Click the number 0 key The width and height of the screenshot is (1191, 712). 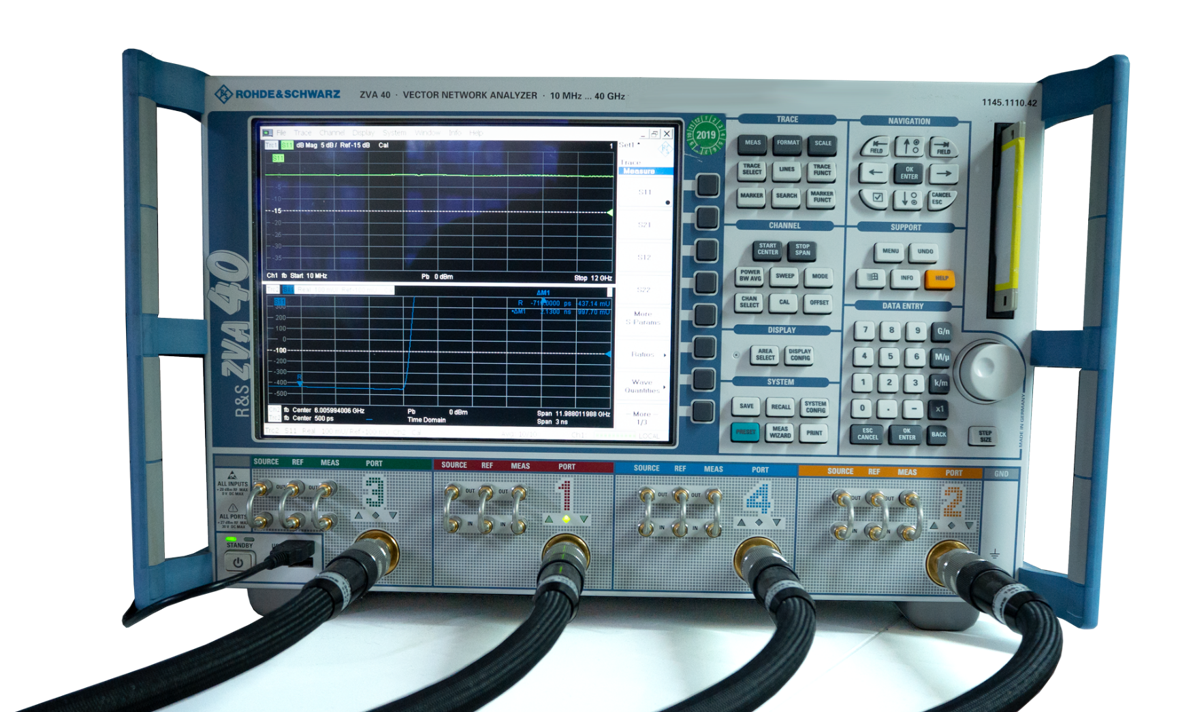click(x=862, y=408)
